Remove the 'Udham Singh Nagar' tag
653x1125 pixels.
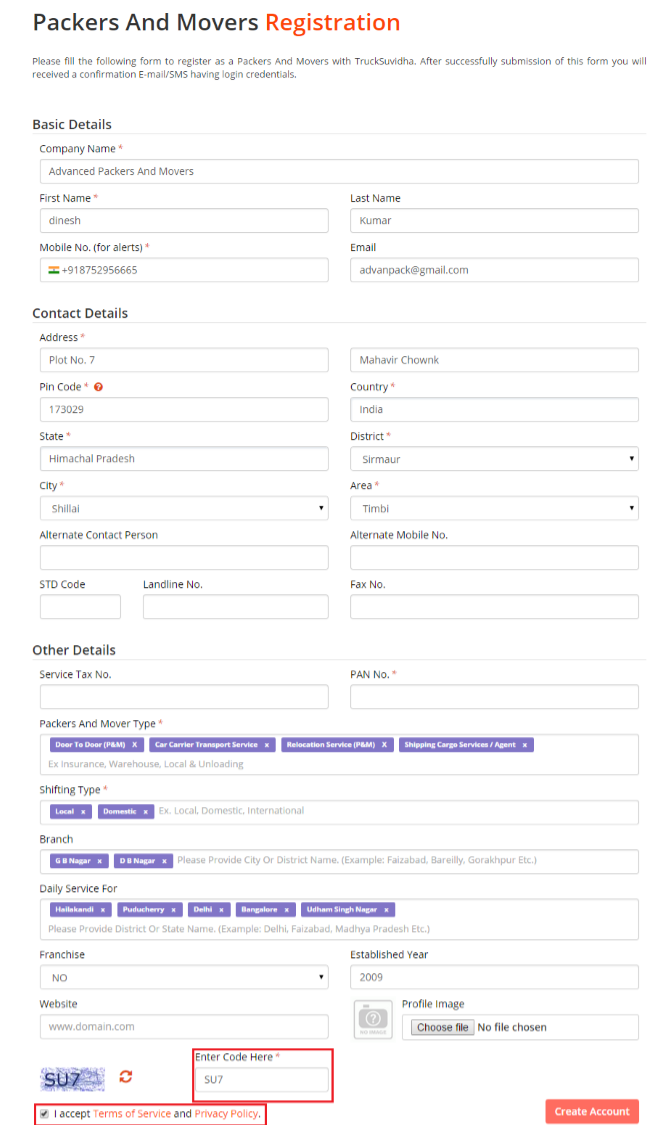tap(387, 910)
